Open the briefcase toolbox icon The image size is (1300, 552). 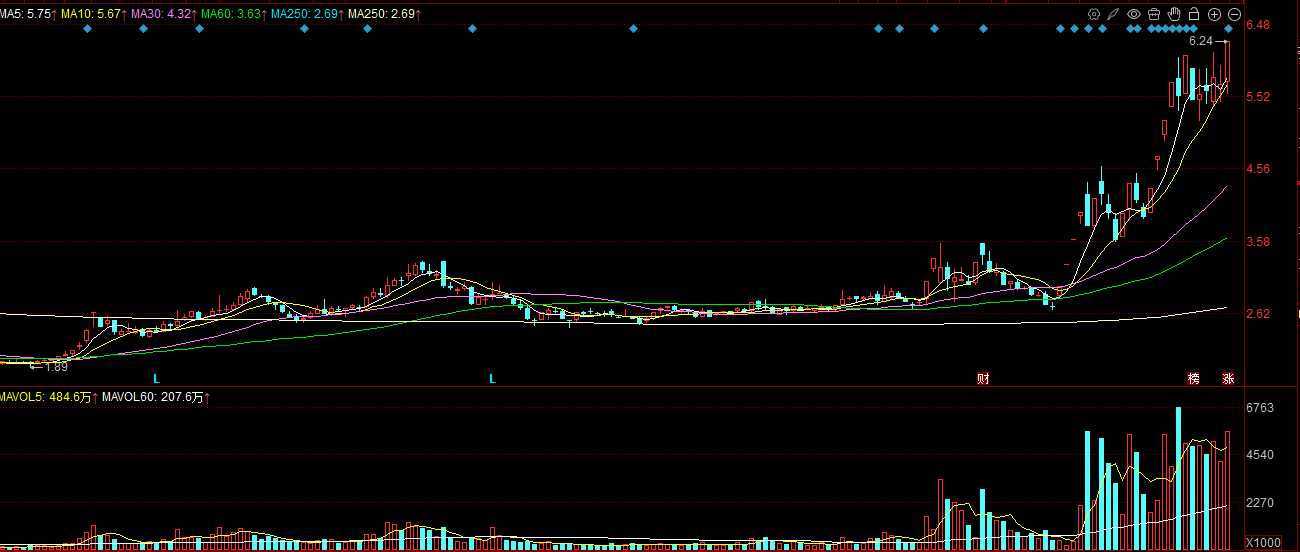1154,14
